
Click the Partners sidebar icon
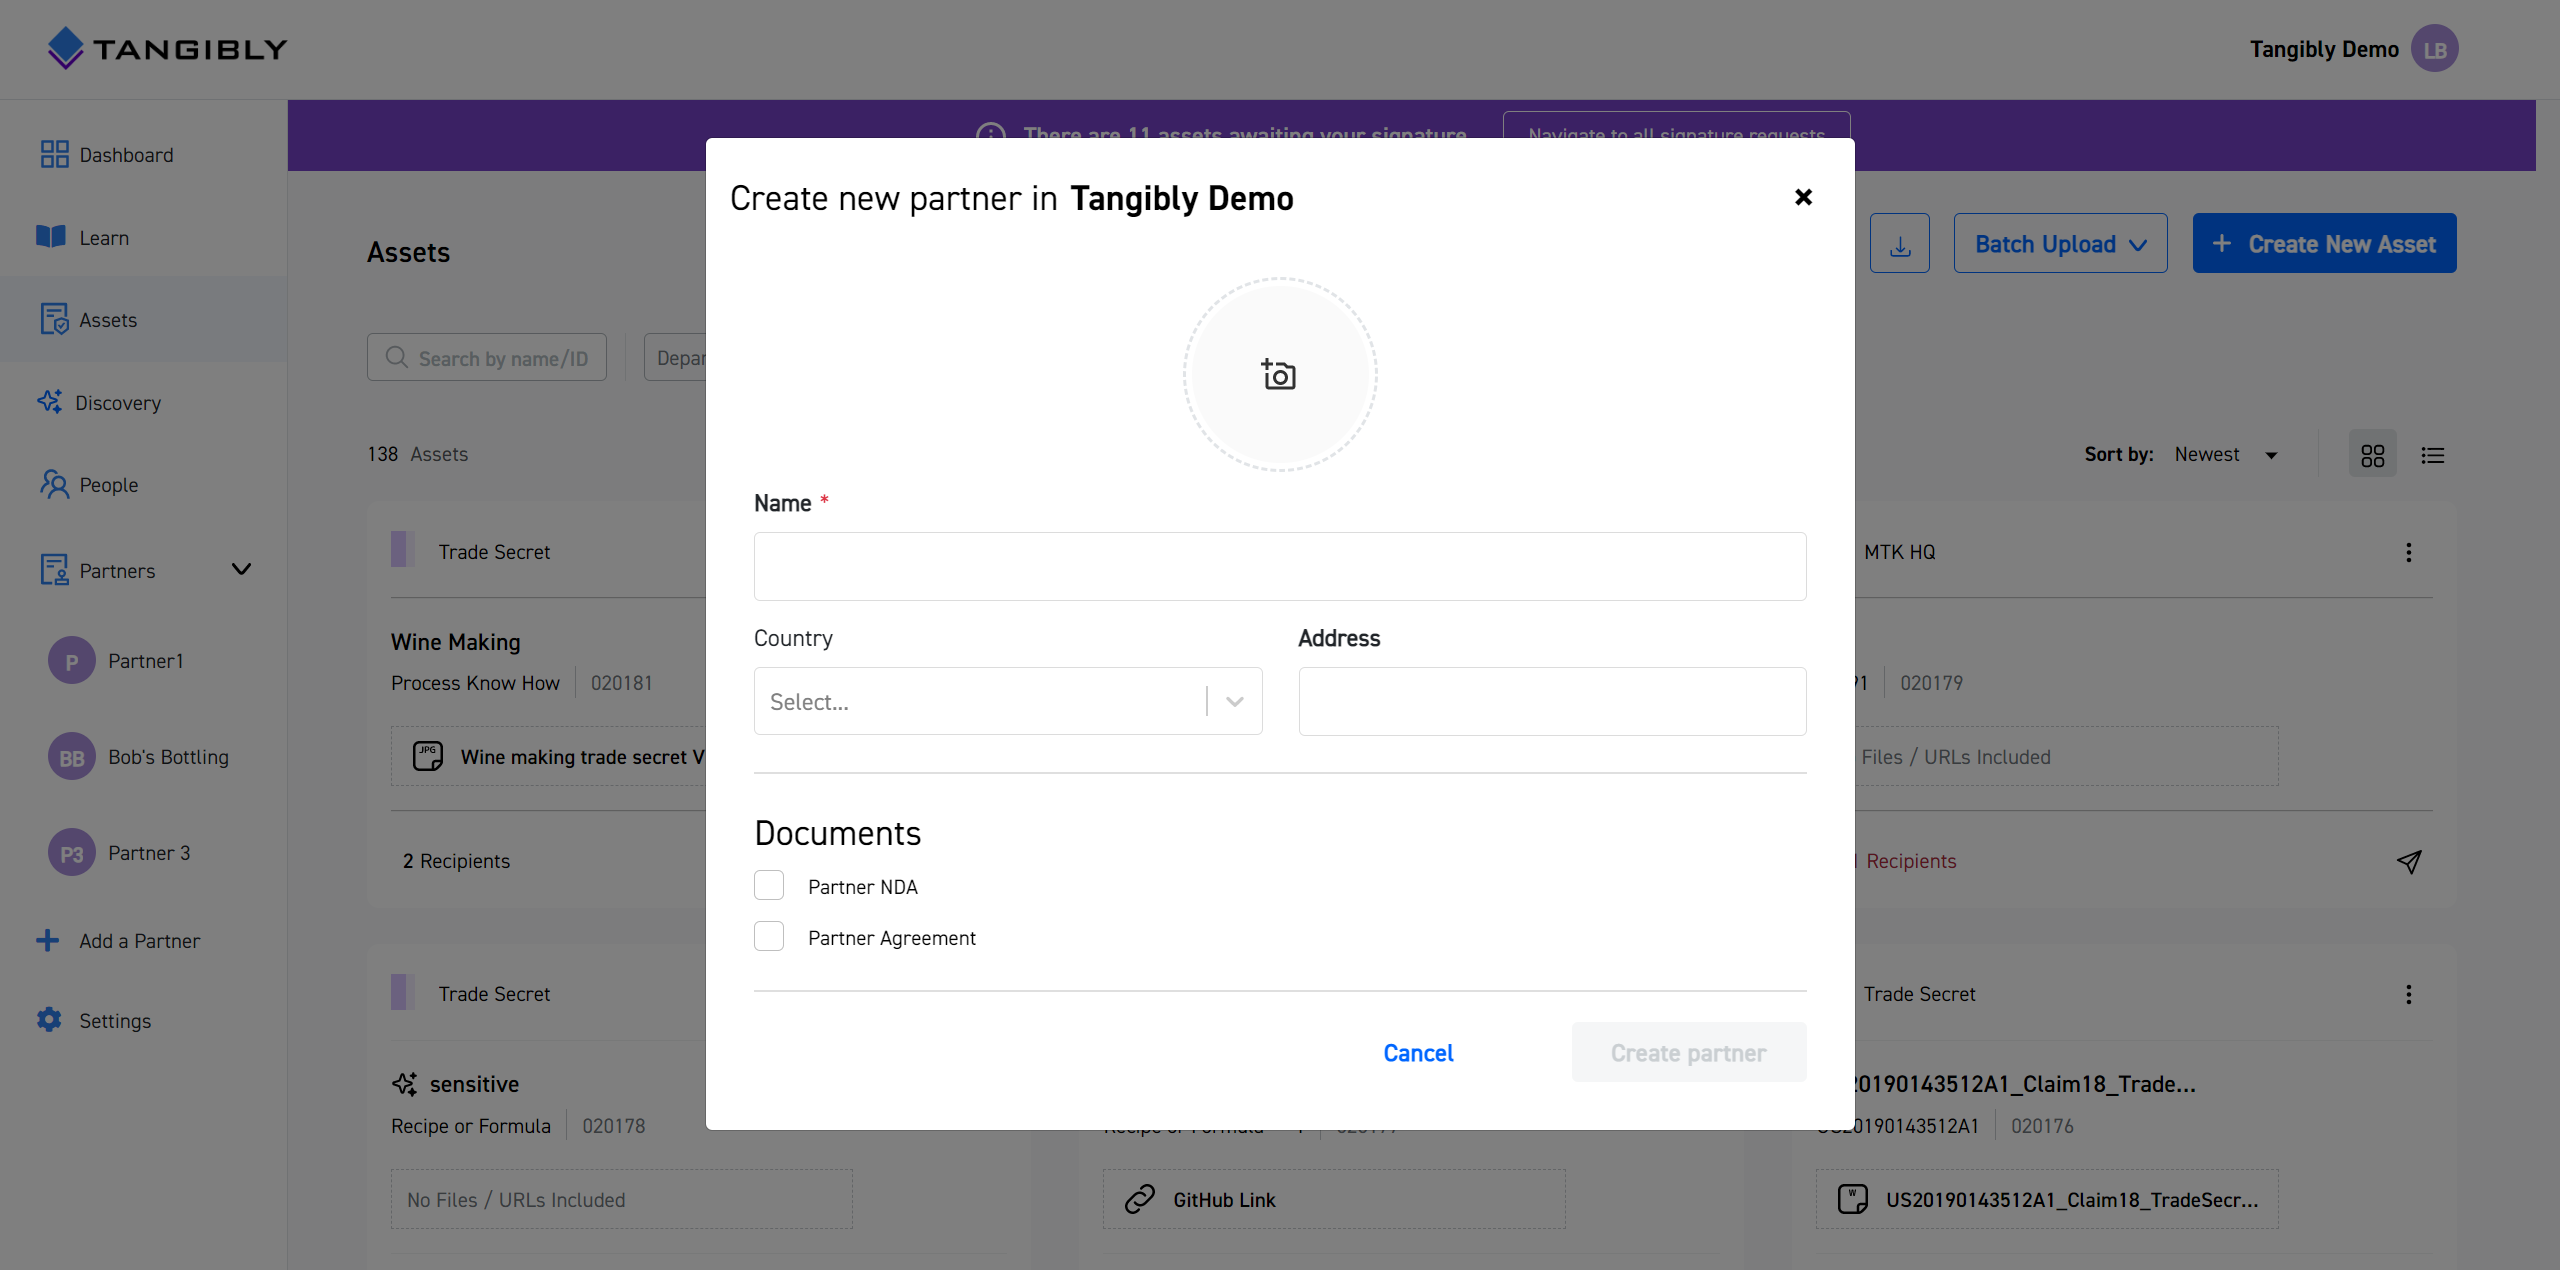tap(54, 570)
